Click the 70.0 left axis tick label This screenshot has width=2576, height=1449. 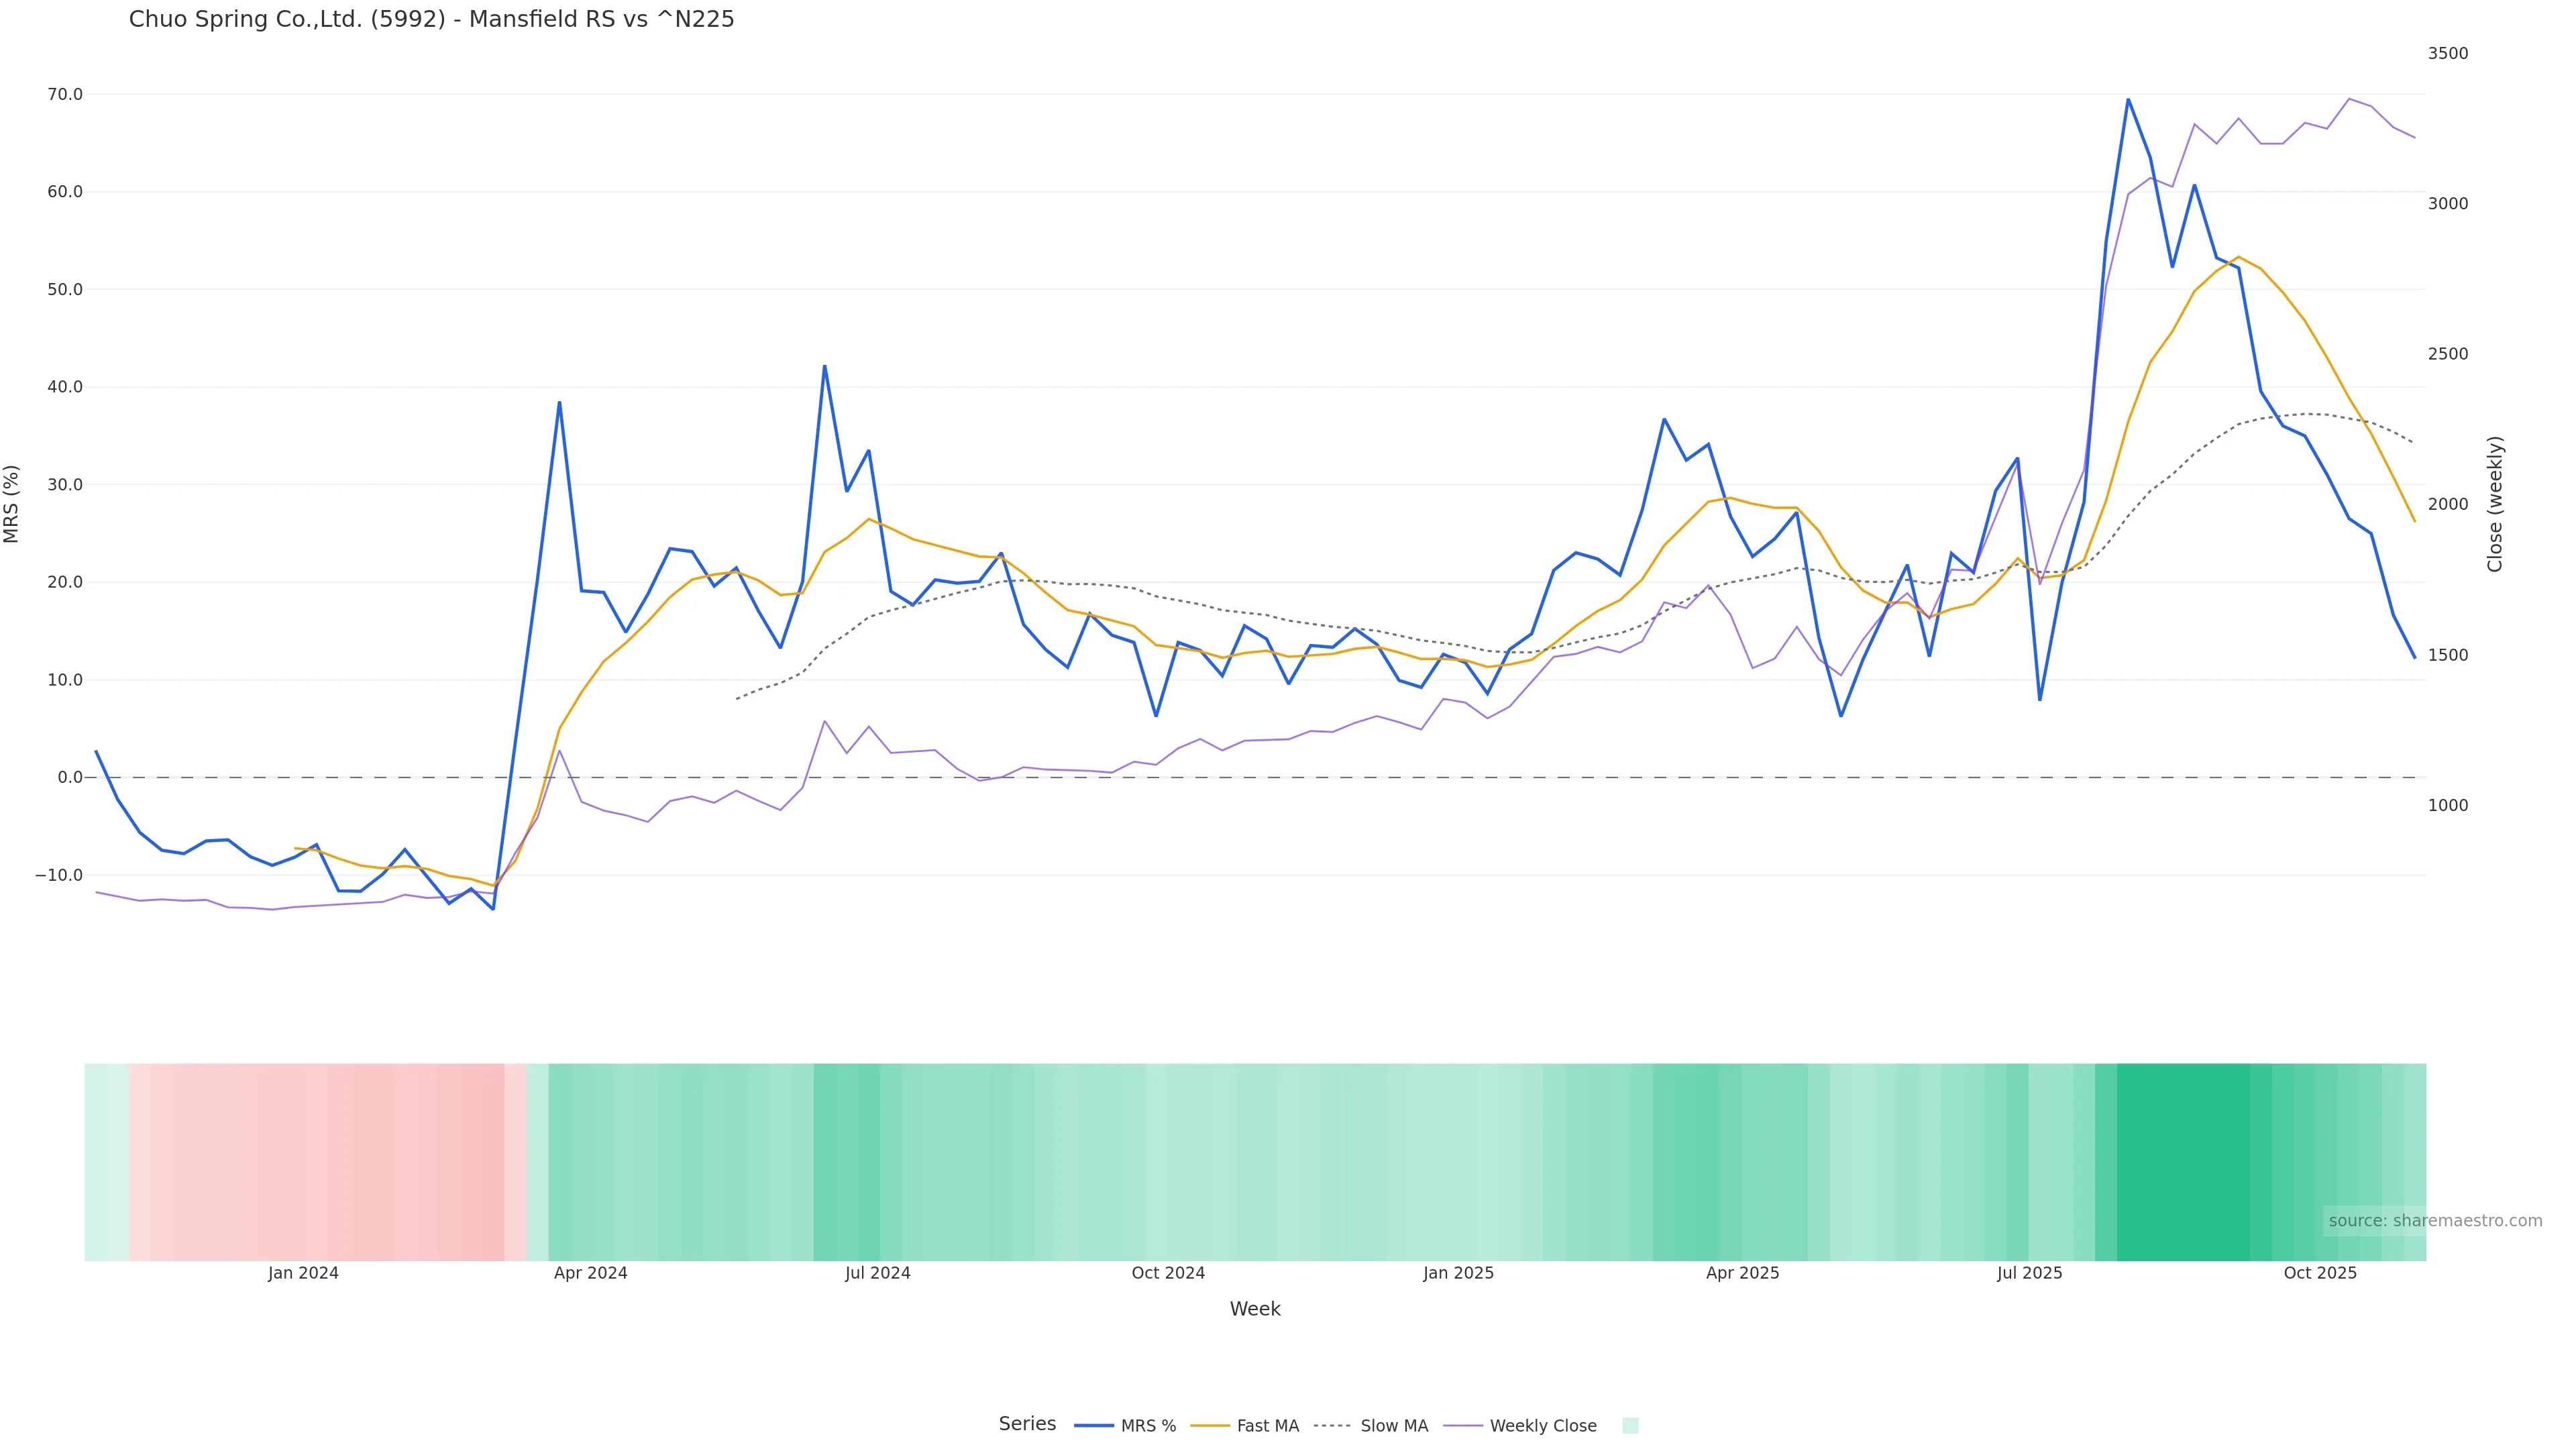tap(64, 95)
